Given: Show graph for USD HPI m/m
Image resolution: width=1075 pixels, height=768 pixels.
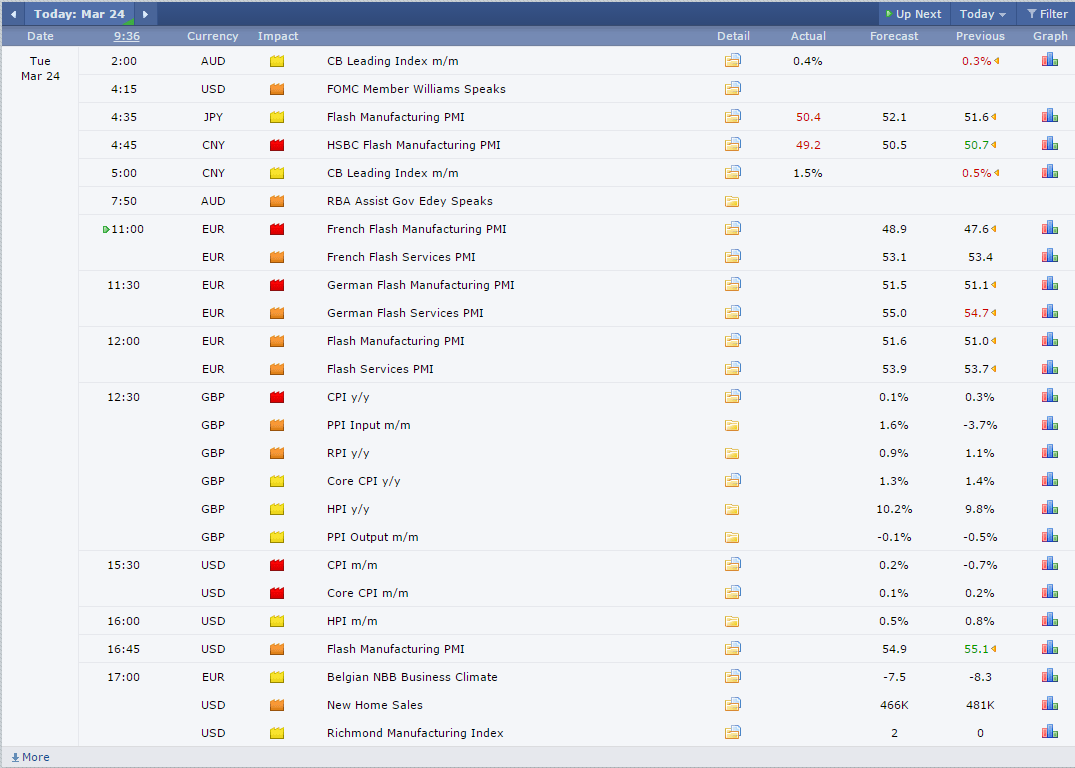Looking at the screenshot, I should [x=1050, y=621].
